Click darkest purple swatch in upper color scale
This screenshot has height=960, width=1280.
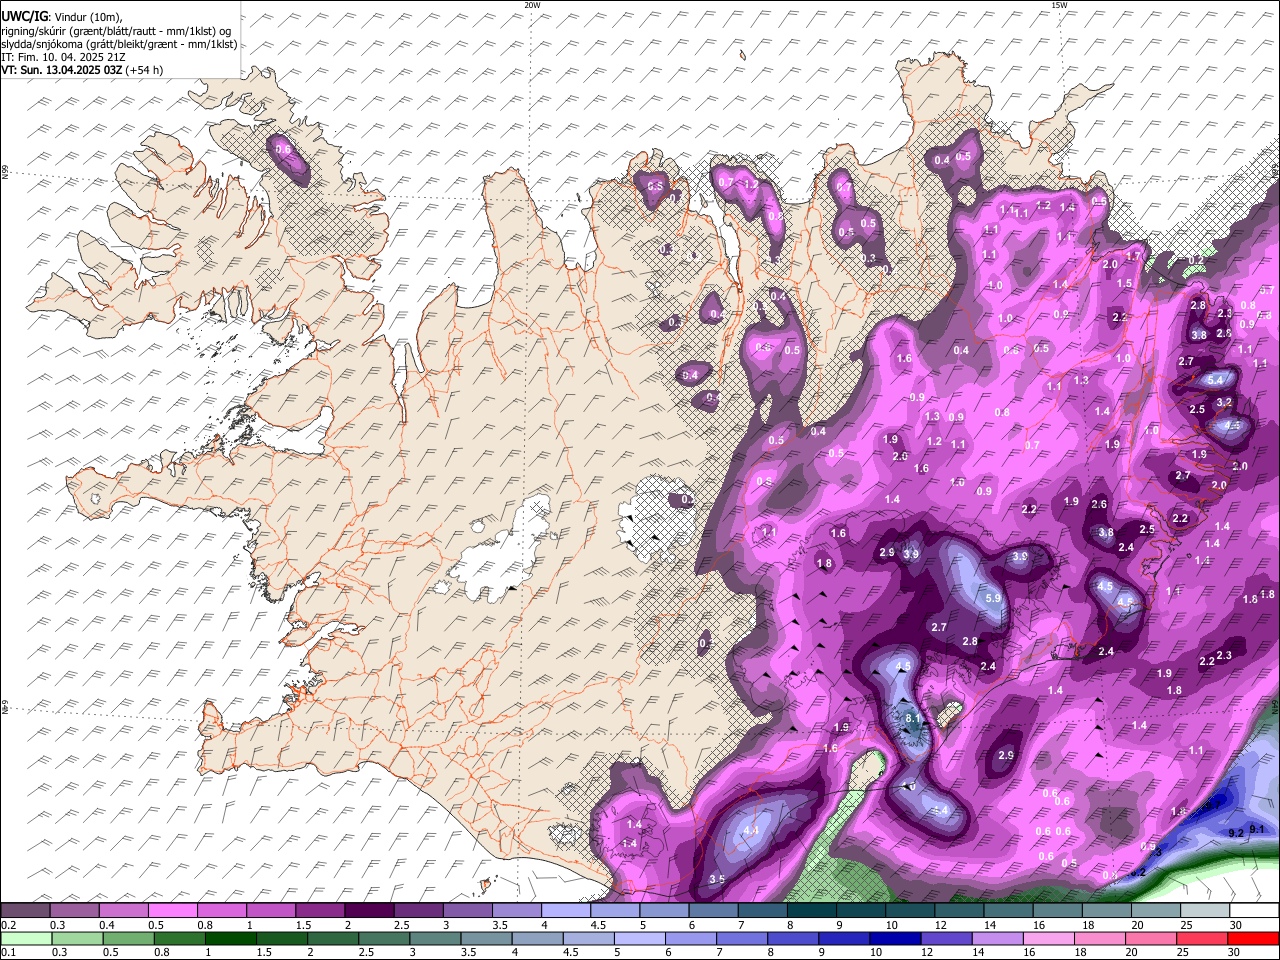tap(368, 911)
